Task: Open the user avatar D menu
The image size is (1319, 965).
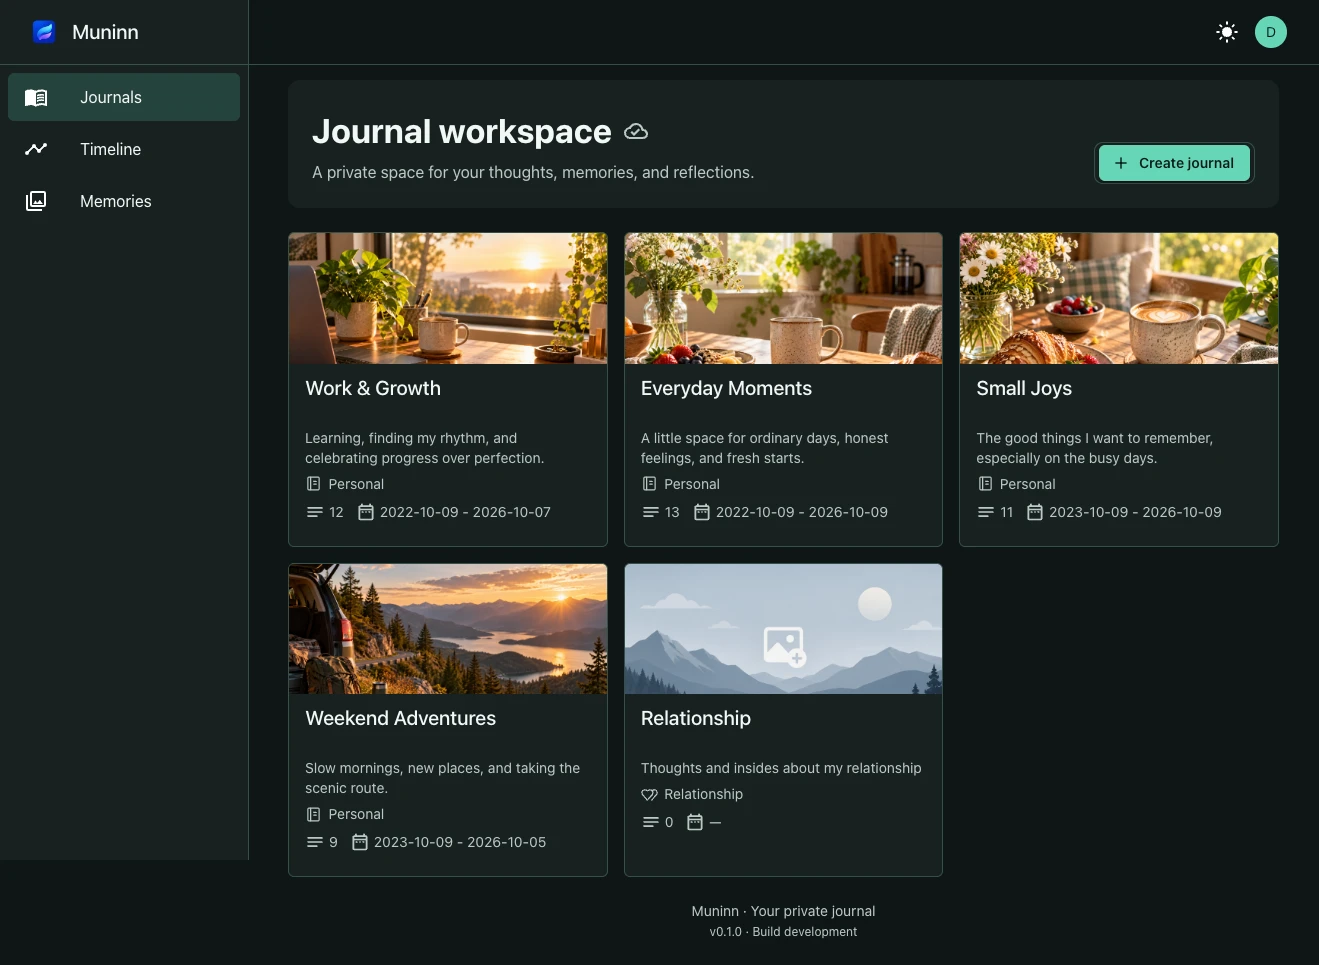Action: click(x=1271, y=32)
